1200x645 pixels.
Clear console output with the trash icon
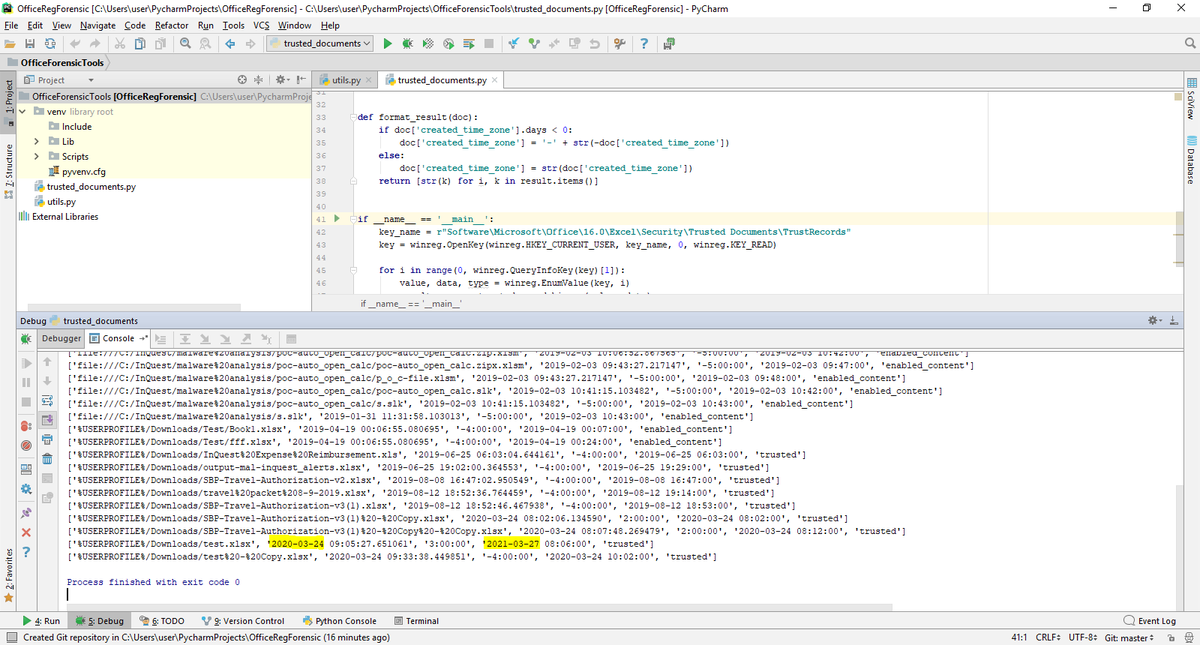pyautogui.click(x=47, y=459)
